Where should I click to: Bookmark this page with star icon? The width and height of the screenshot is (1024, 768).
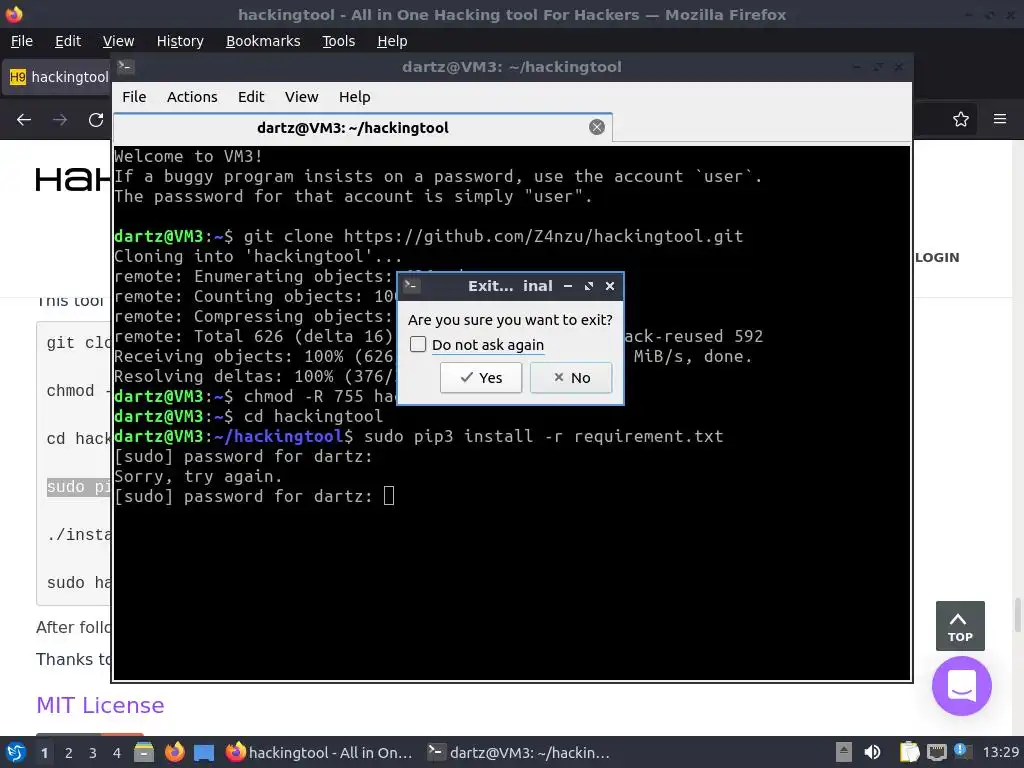pos(961,119)
